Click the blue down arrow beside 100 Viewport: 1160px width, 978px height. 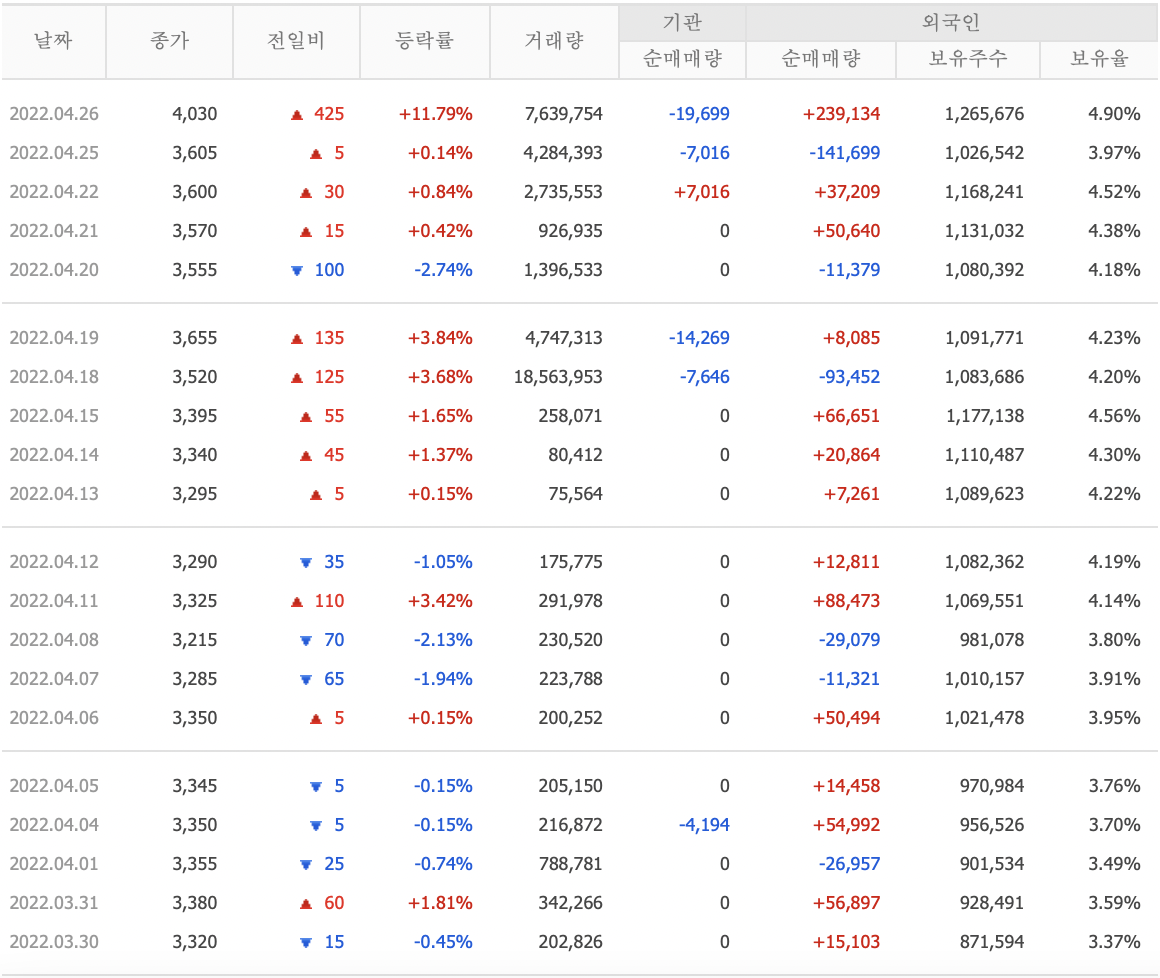pos(297,271)
